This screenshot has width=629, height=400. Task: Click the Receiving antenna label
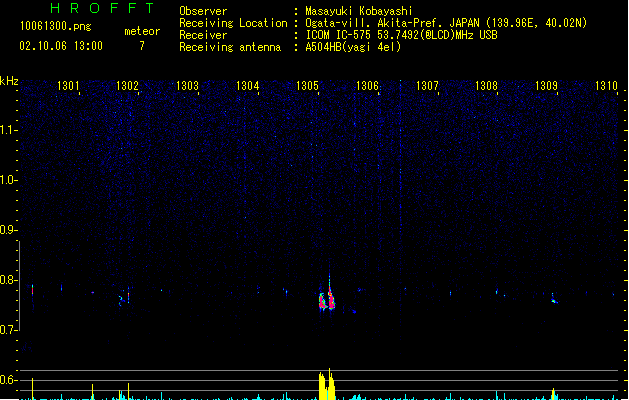pos(230,47)
